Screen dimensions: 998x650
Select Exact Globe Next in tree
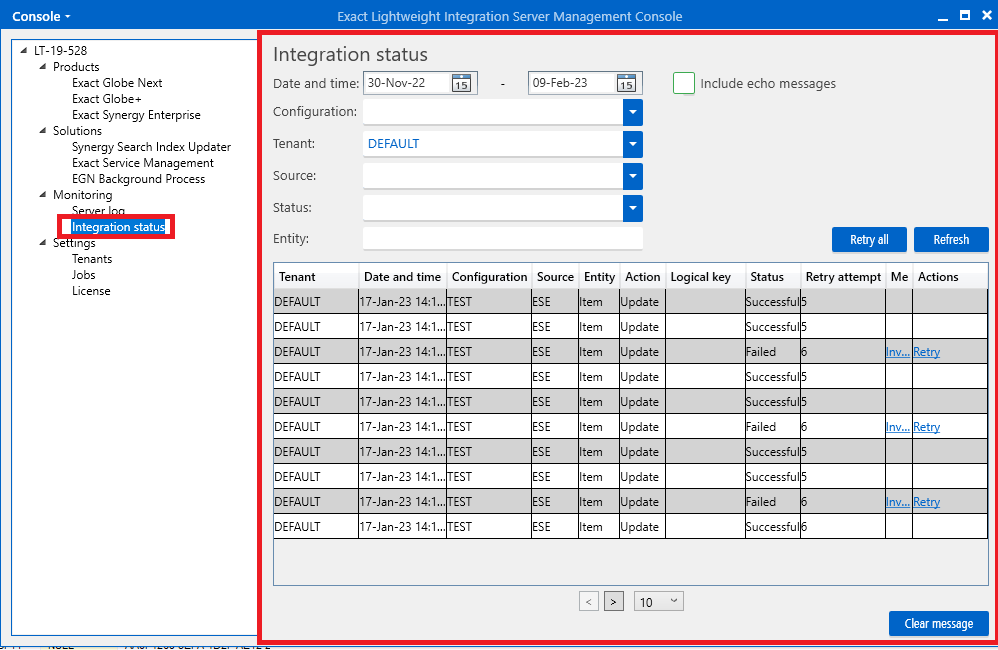117,83
